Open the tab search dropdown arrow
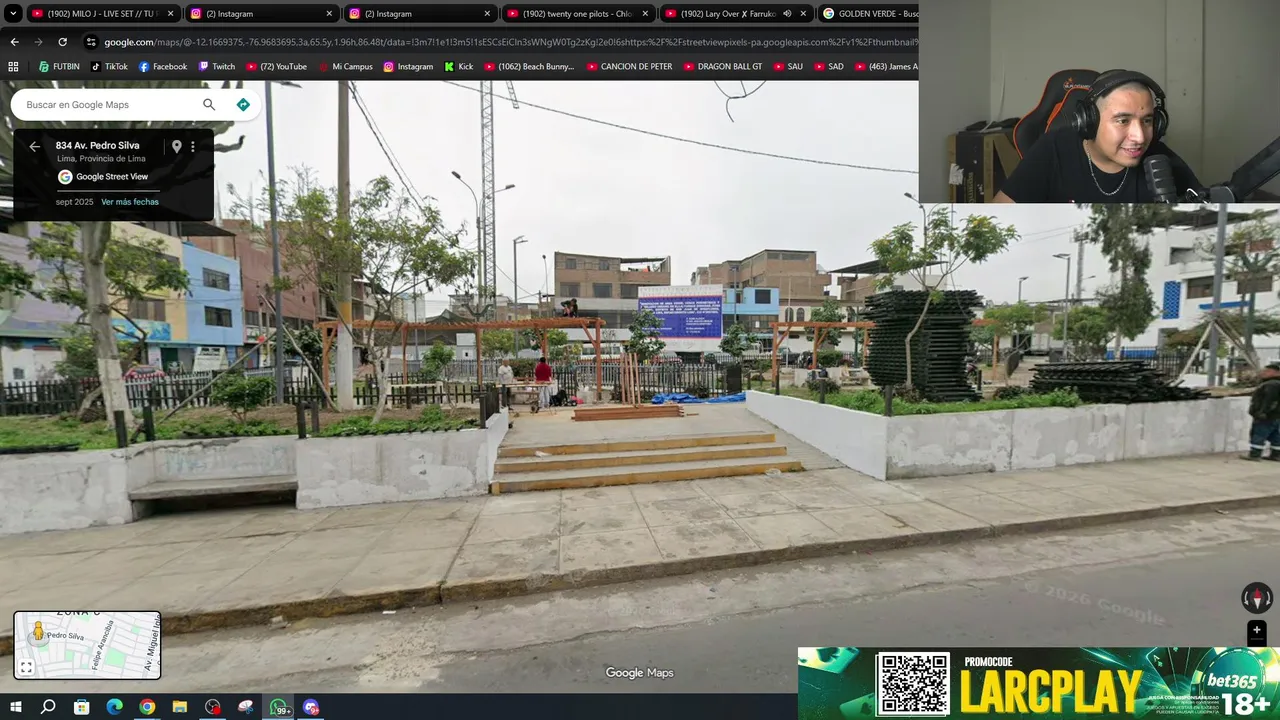 click(12, 14)
